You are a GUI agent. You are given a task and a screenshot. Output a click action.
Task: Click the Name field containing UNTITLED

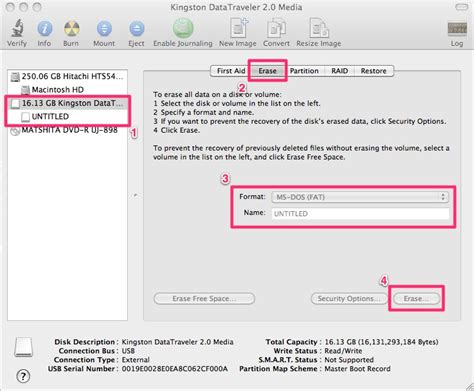click(x=360, y=214)
